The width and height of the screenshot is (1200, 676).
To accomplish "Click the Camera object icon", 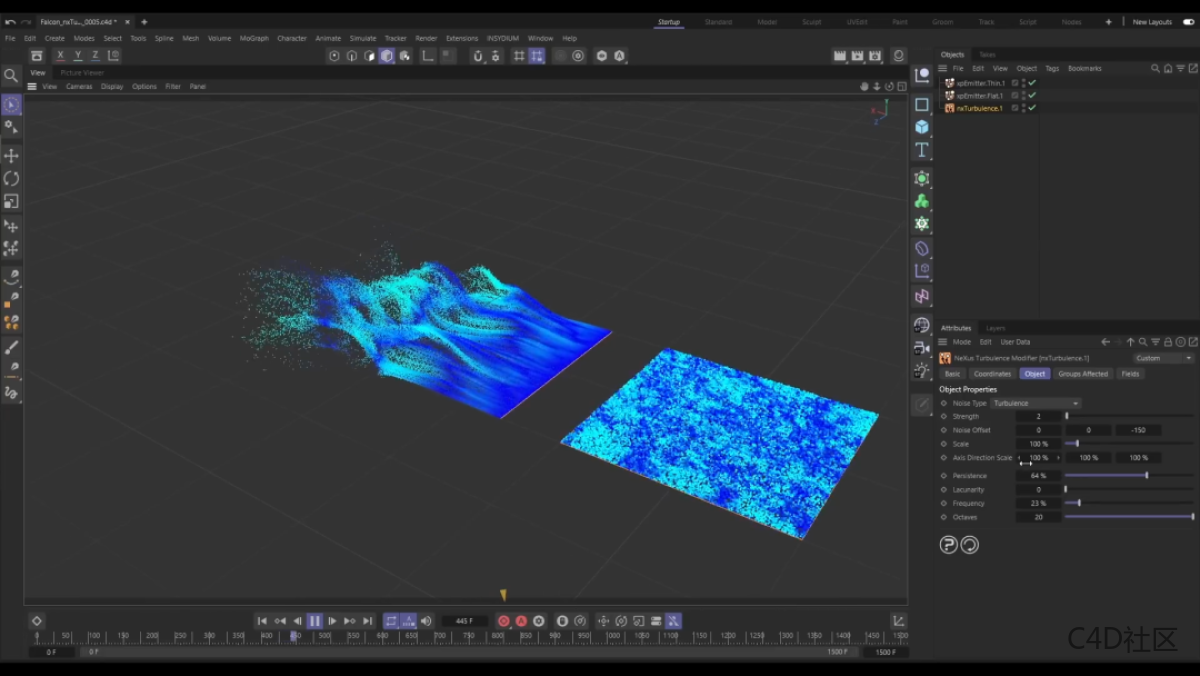I will click(x=922, y=348).
